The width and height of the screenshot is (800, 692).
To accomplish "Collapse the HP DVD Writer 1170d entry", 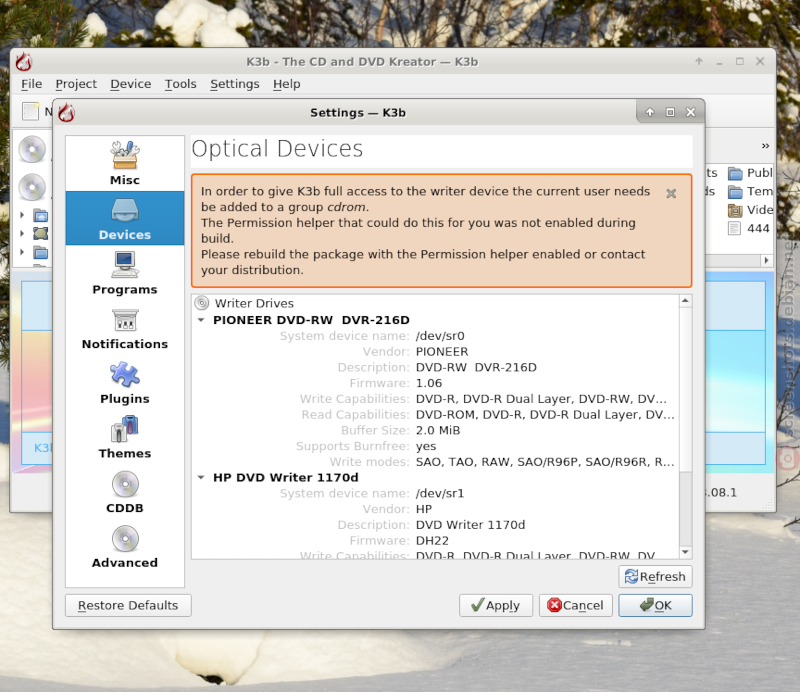I will tap(201, 478).
